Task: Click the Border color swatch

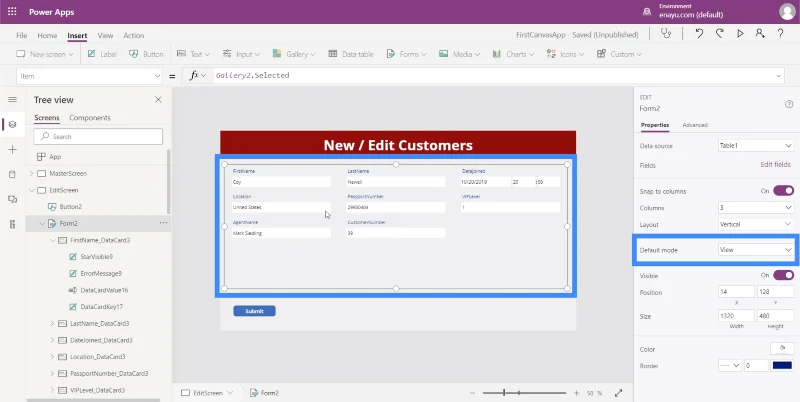Action: [x=782, y=365]
